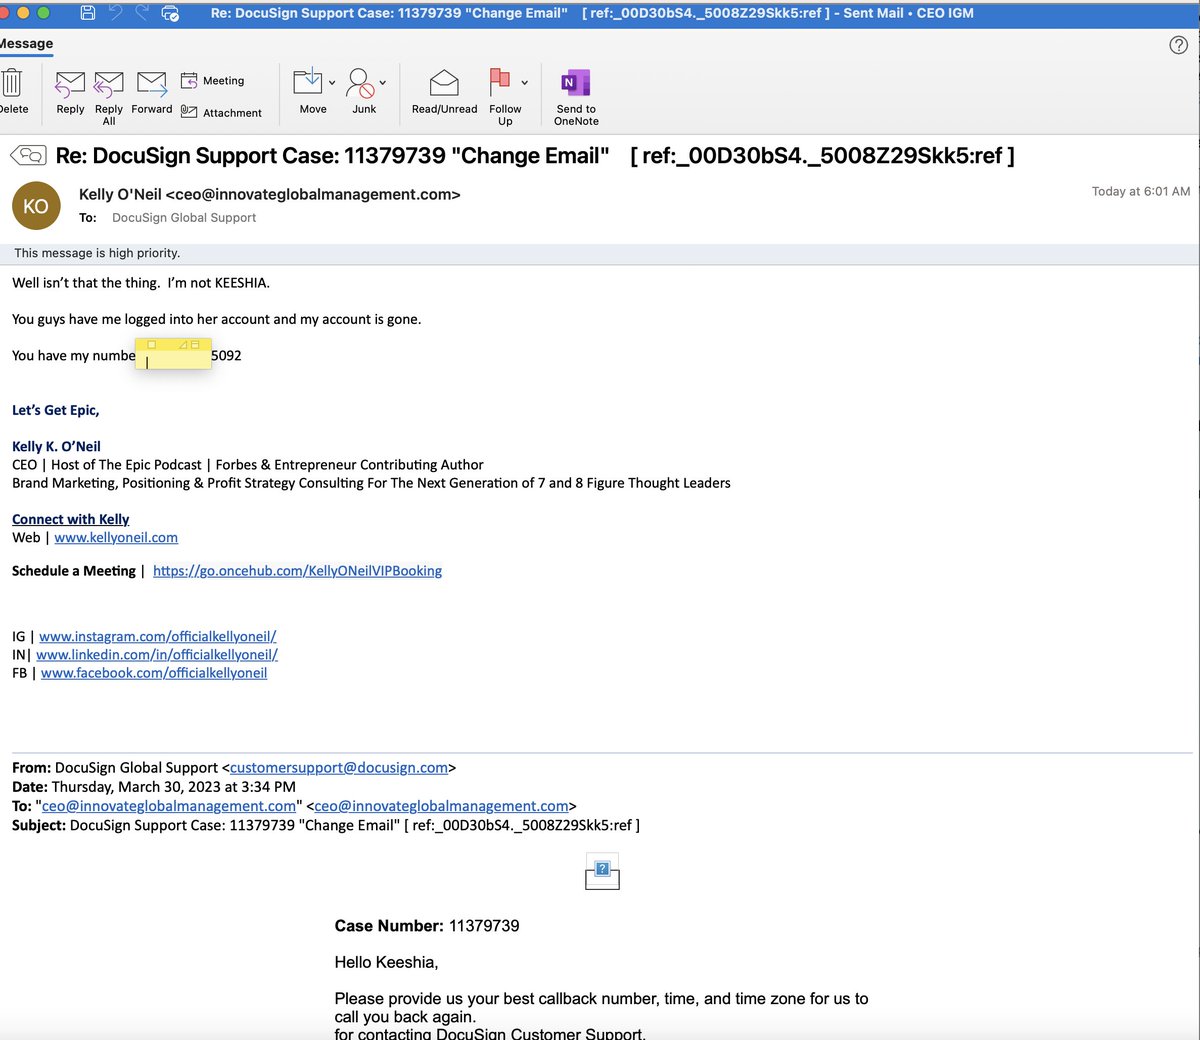Viewport: 1200px width, 1040px height.
Task: Create a Meeting from this message
Action: tap(212, 81)
